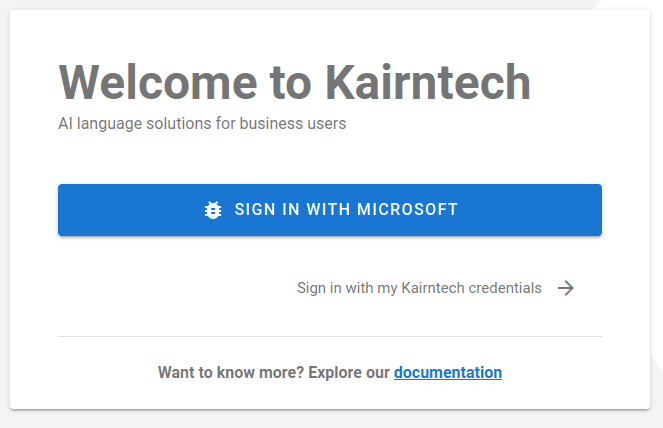Click the right arrow icon beside Kairntech credentials
663x428 pixels.
pos(566,288)
